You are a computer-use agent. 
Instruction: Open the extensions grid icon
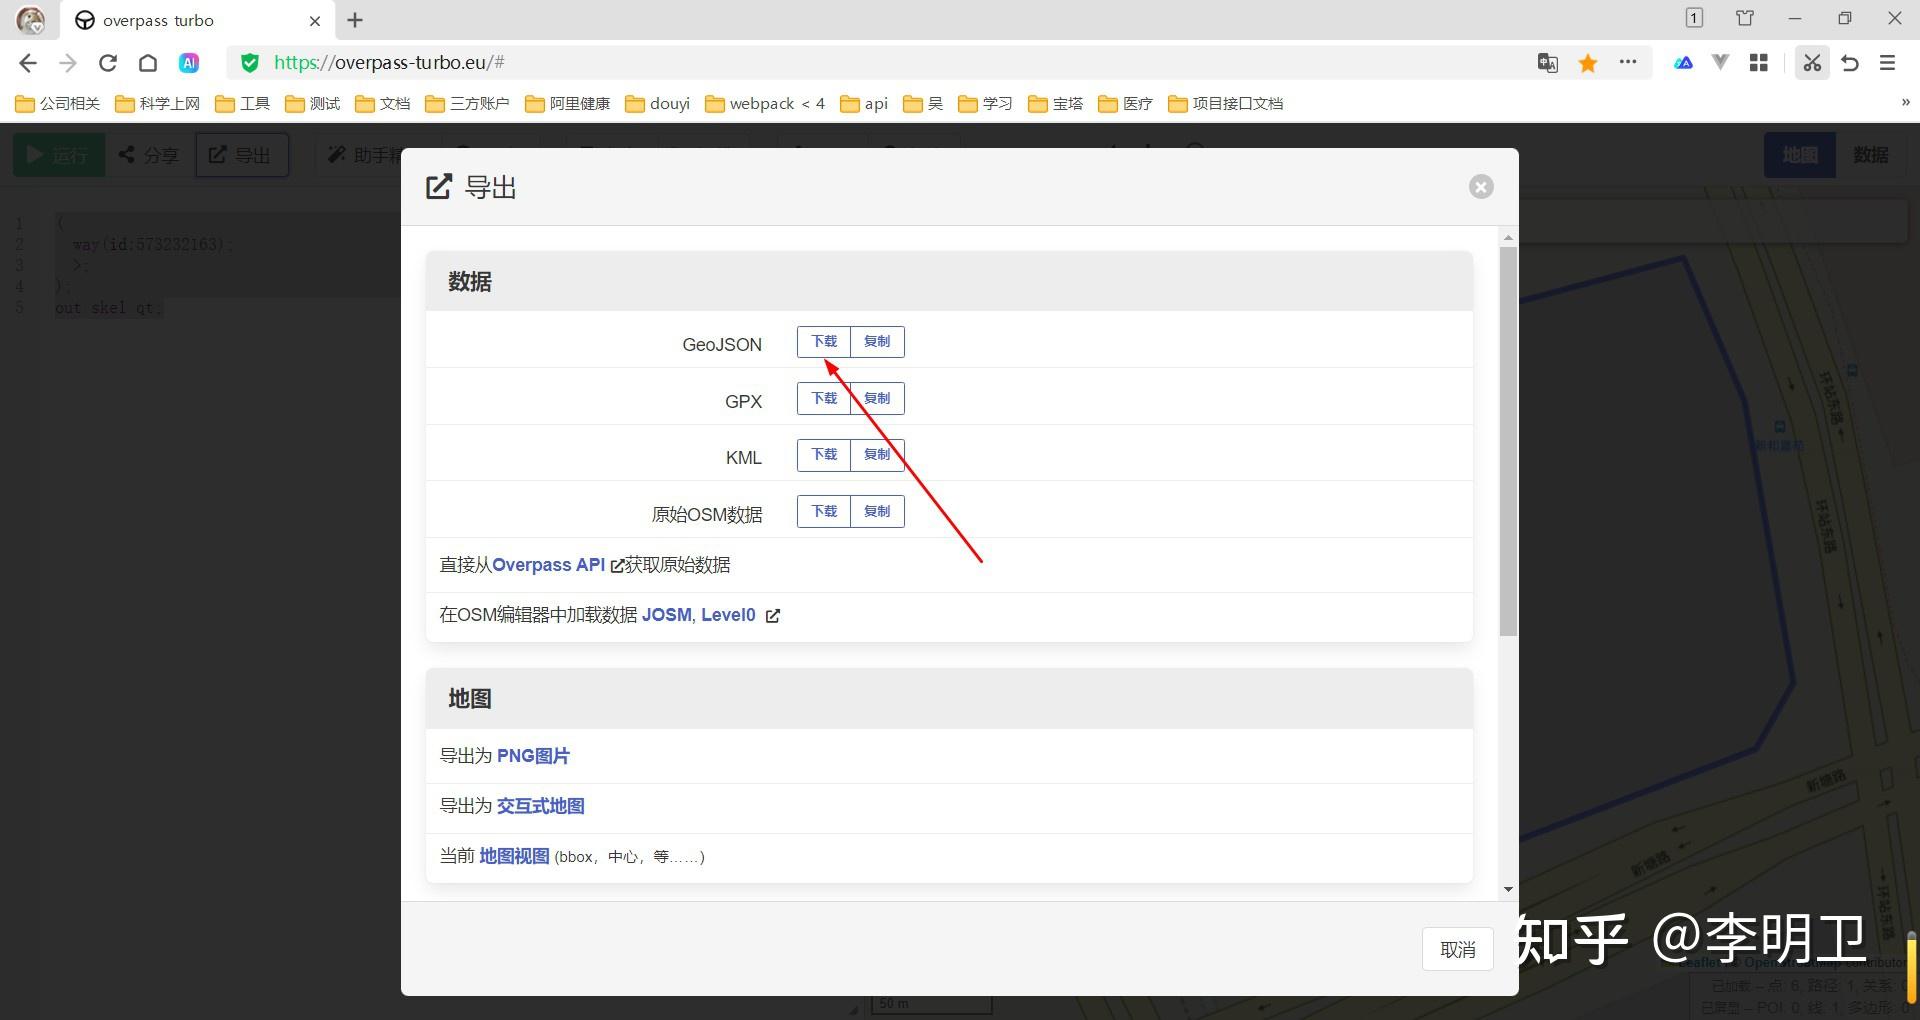point(1759,63)
